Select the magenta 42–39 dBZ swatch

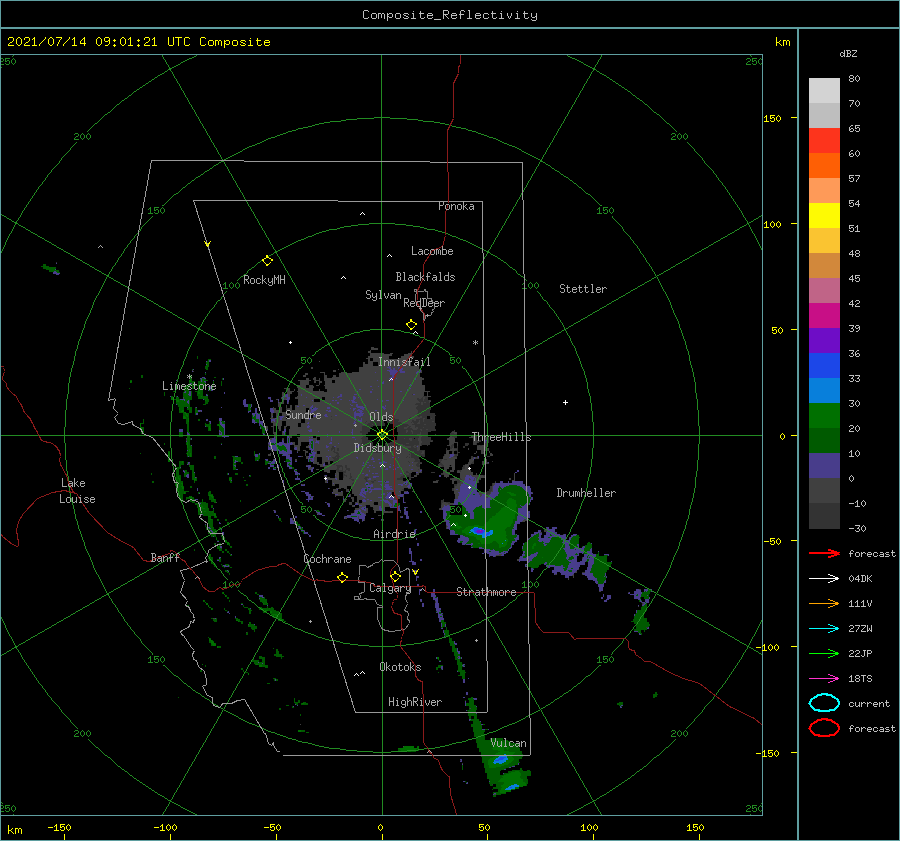coord(824,315)
